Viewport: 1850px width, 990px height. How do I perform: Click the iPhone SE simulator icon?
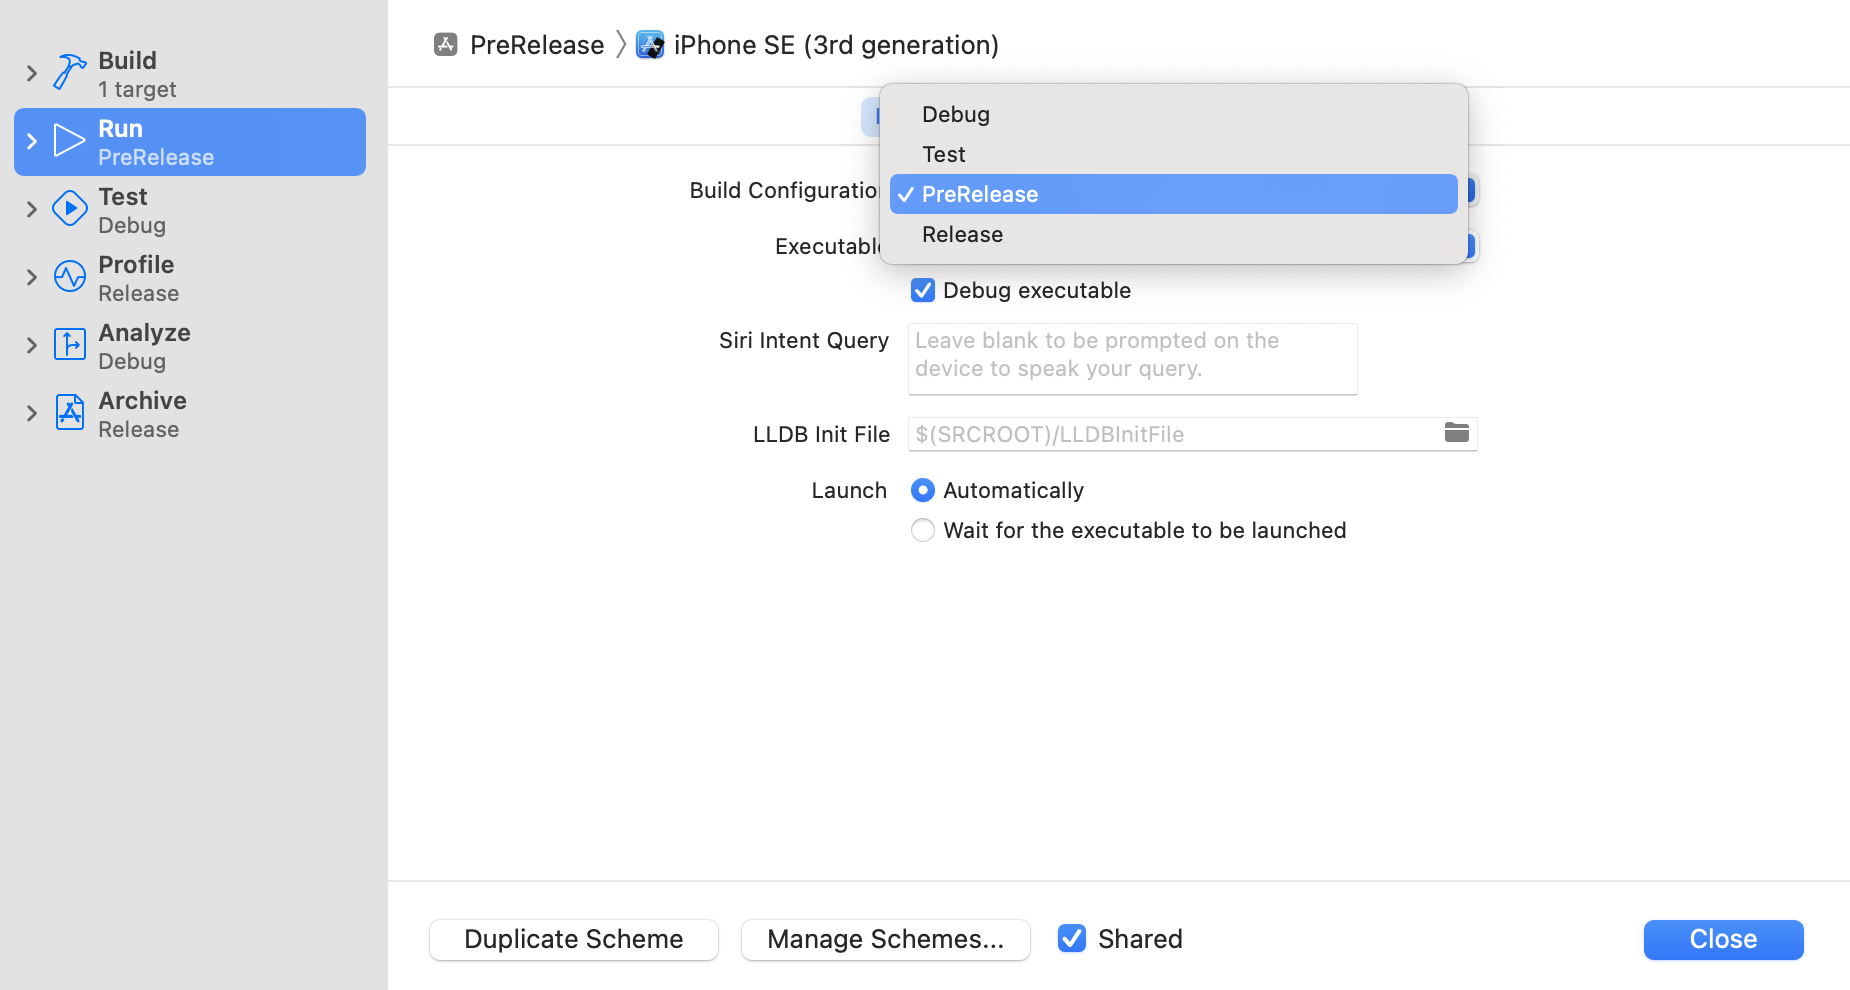[650, 45]
